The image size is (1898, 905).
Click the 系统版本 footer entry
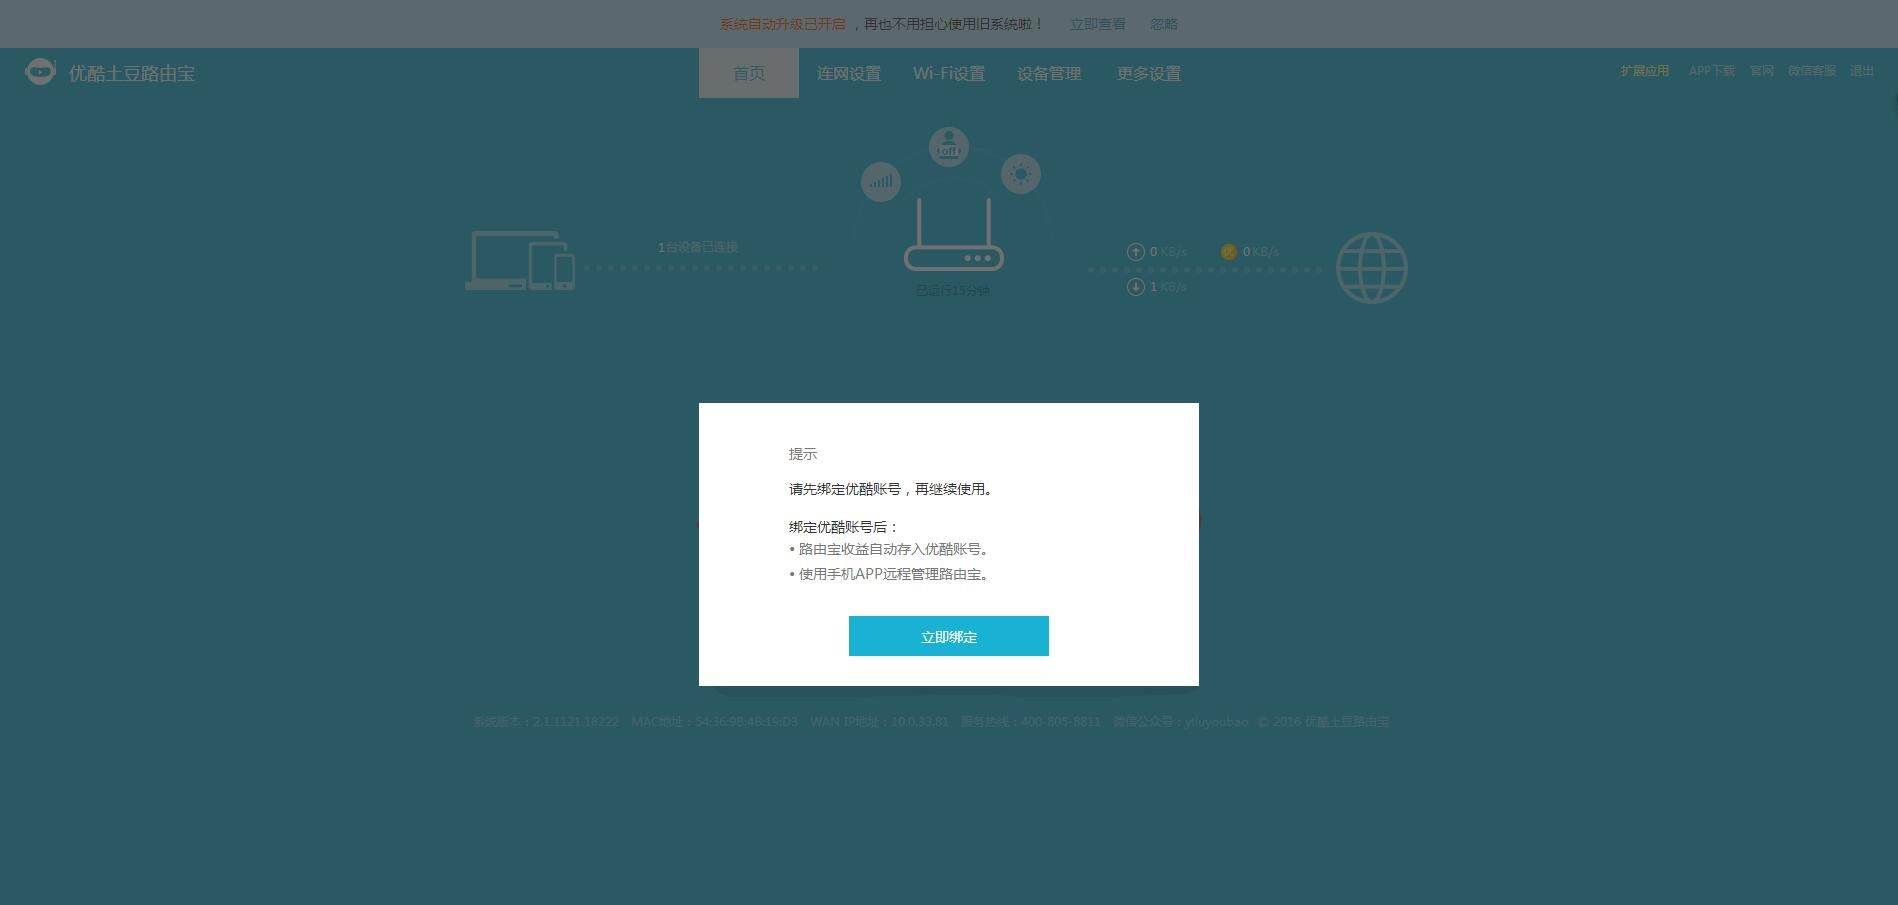(x=546, y=722)
